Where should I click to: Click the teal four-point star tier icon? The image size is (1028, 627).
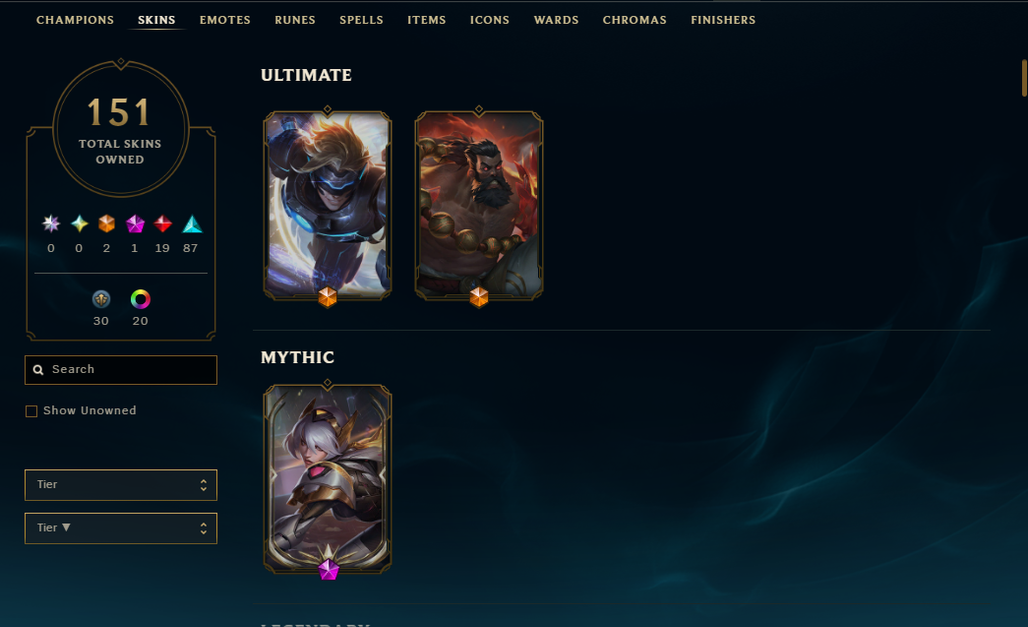click(79, 224)
